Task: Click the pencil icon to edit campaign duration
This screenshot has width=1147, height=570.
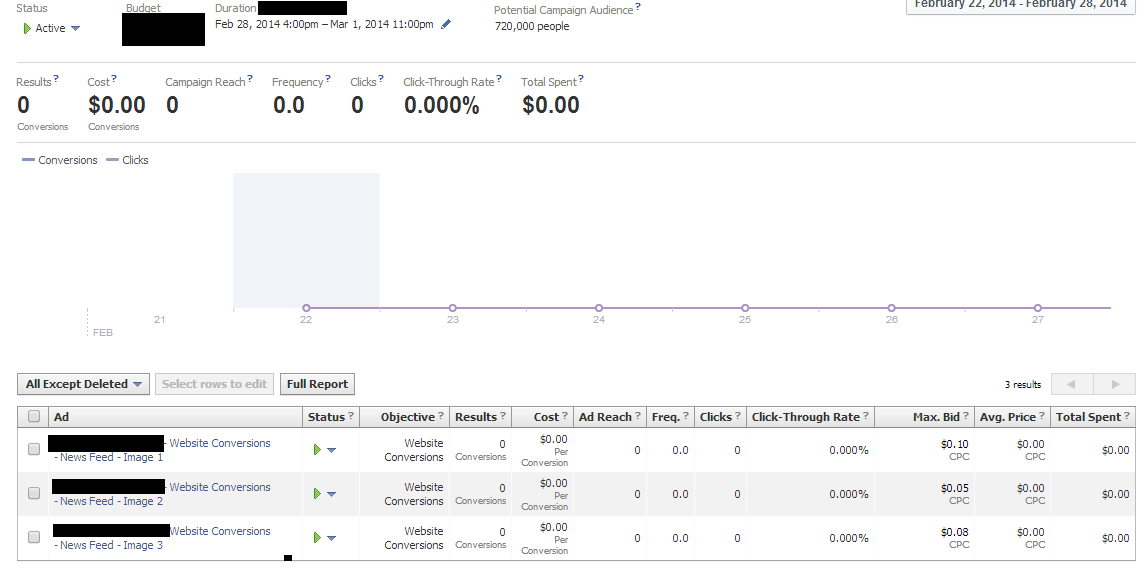Action: click(x=446, y=24)
